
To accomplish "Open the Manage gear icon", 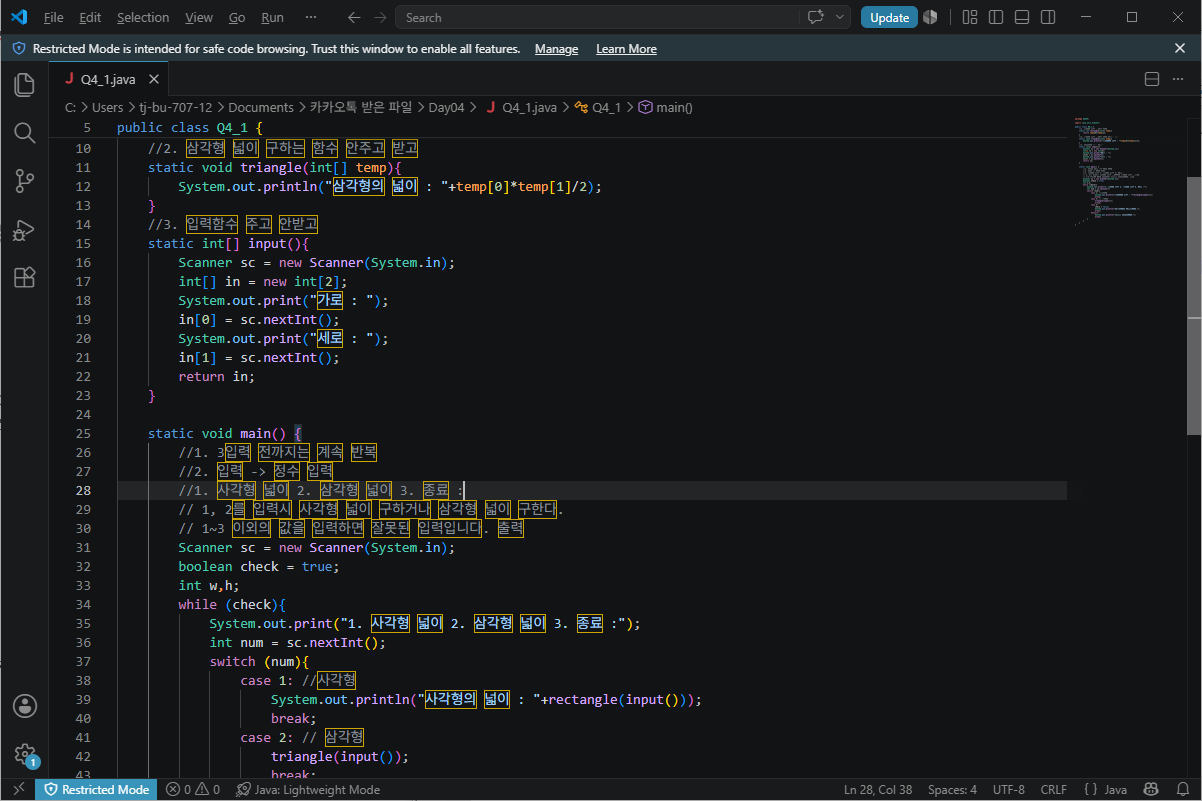I will pos(24,754).
